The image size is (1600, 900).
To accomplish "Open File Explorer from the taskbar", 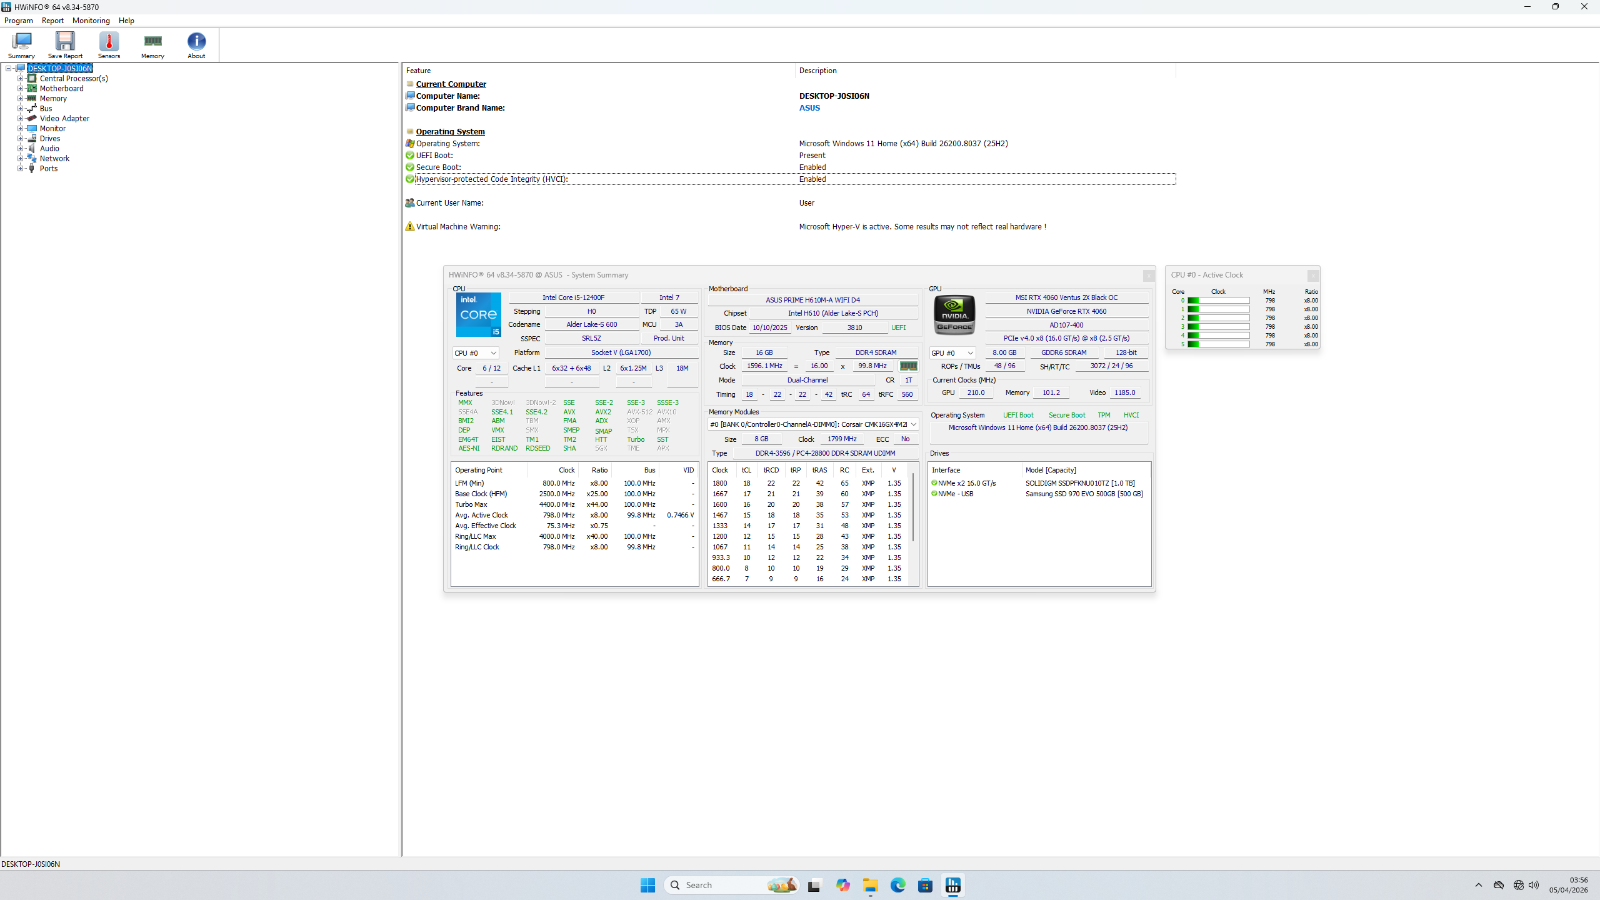I will click(870, 885).
